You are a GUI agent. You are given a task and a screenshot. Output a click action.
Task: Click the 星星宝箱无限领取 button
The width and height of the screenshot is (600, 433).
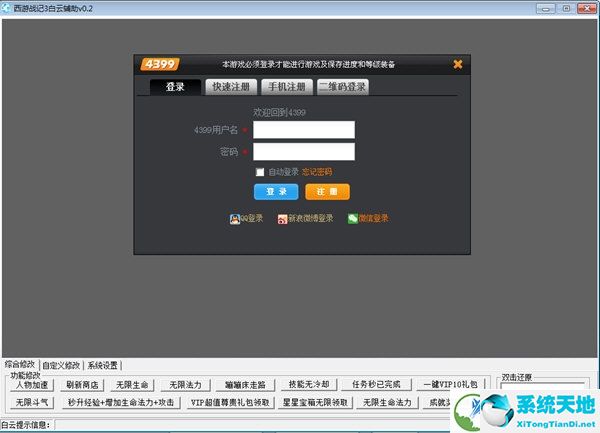(x=315, y=402)
